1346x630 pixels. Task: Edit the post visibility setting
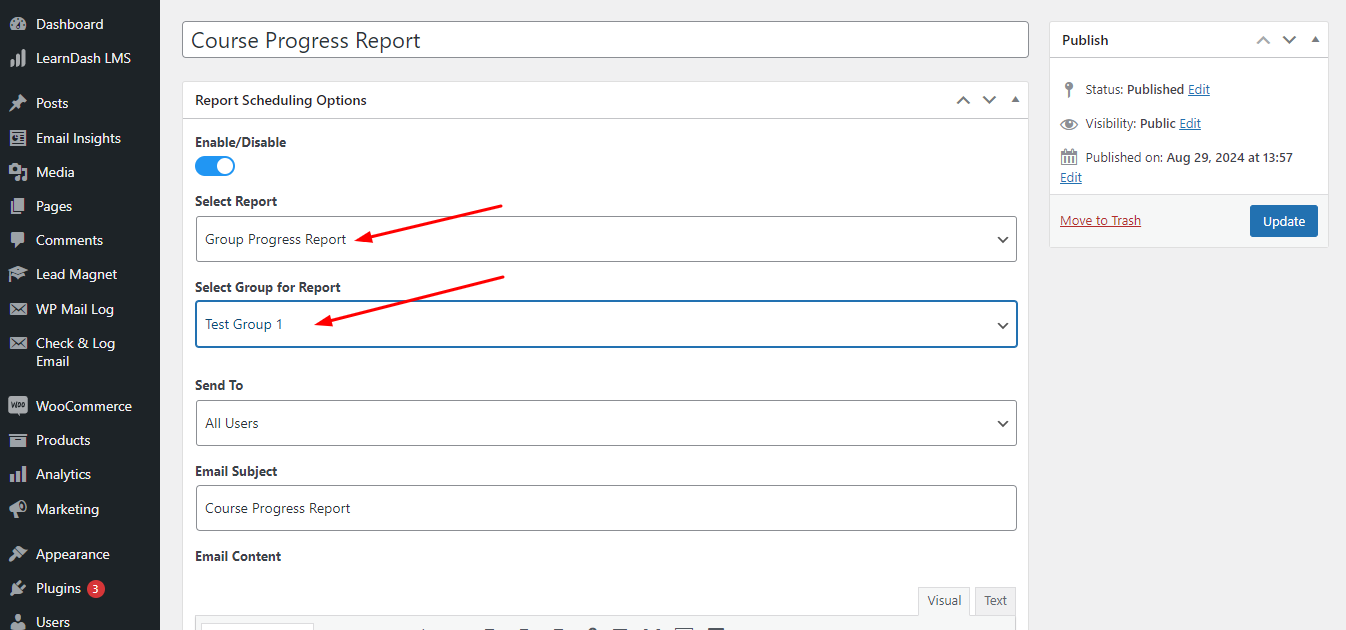1190,124
